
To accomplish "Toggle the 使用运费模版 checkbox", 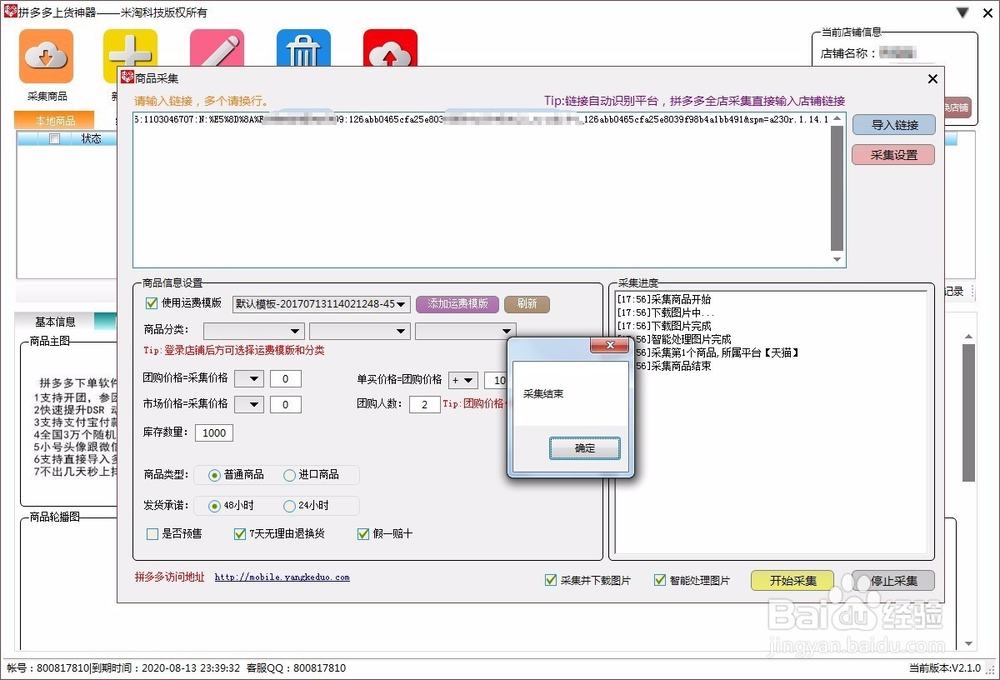I will (152, 303).
